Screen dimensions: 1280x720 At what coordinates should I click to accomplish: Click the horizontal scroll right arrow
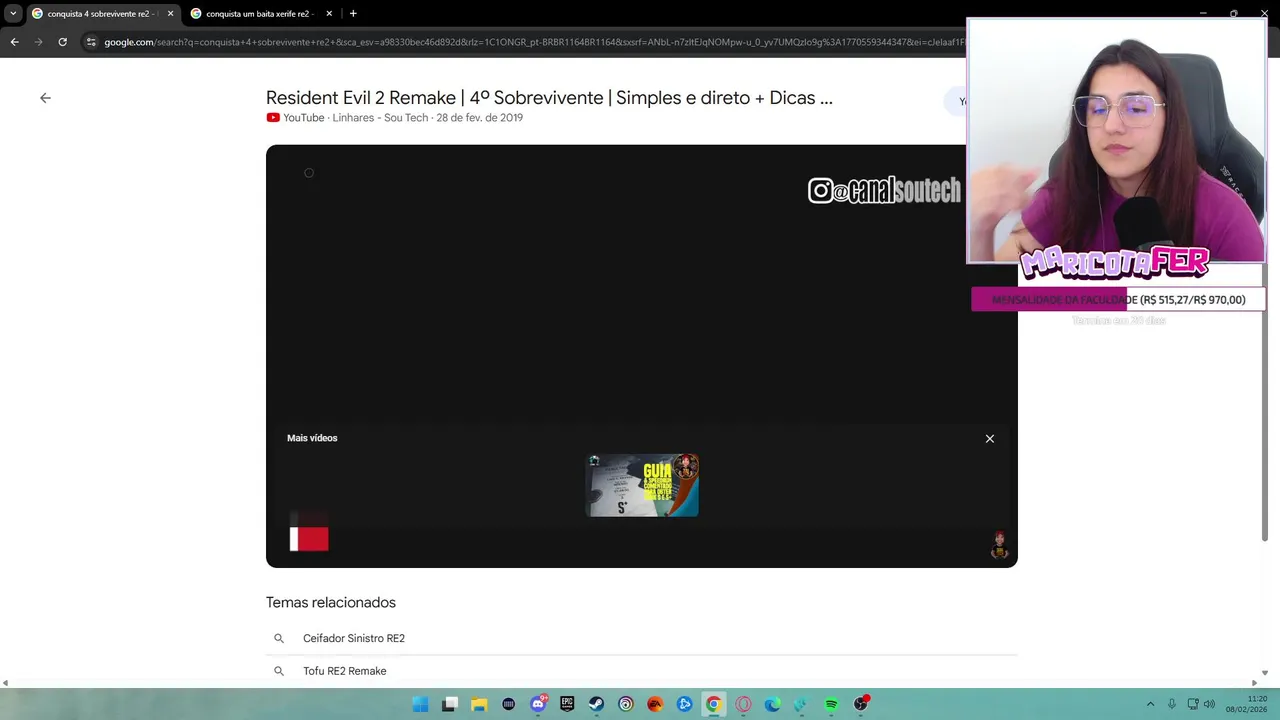(1254, 683)
